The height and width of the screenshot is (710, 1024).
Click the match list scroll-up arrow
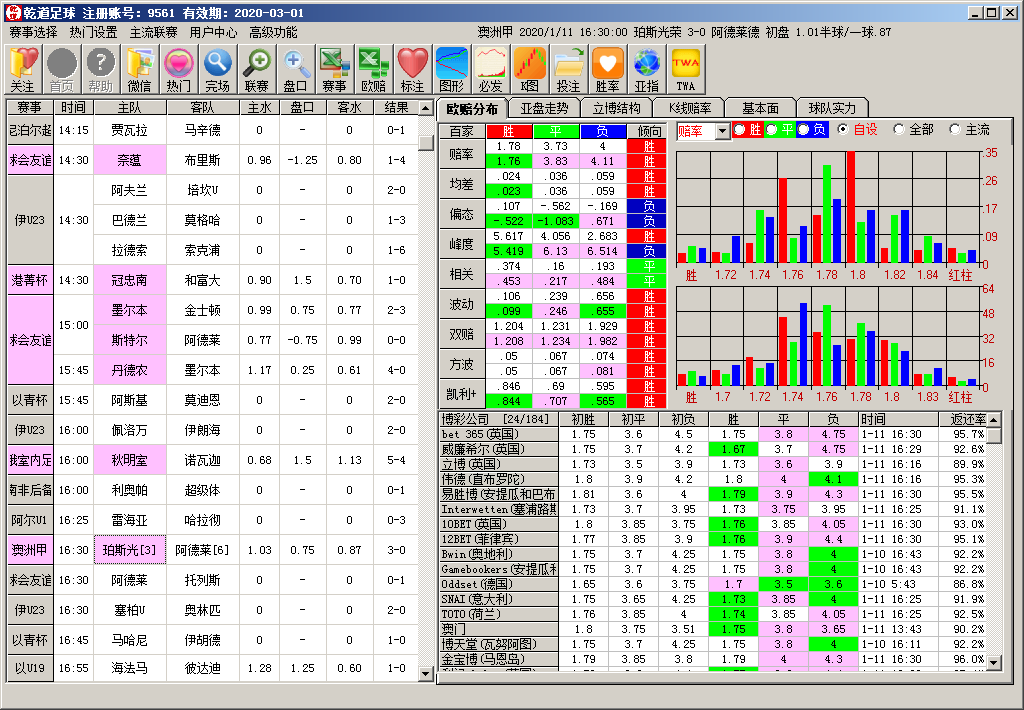pyautogui.click(x=426, y=108)
